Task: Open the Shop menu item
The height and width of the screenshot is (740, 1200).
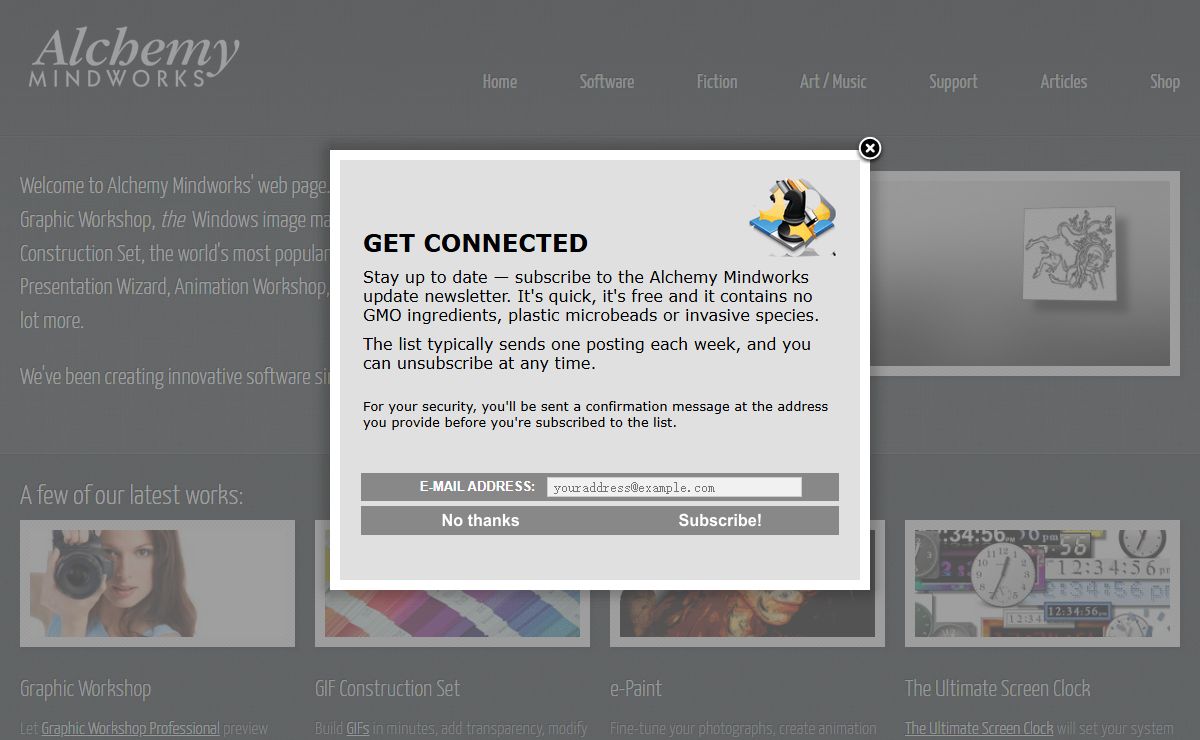Action: (x=1165, y=82)
